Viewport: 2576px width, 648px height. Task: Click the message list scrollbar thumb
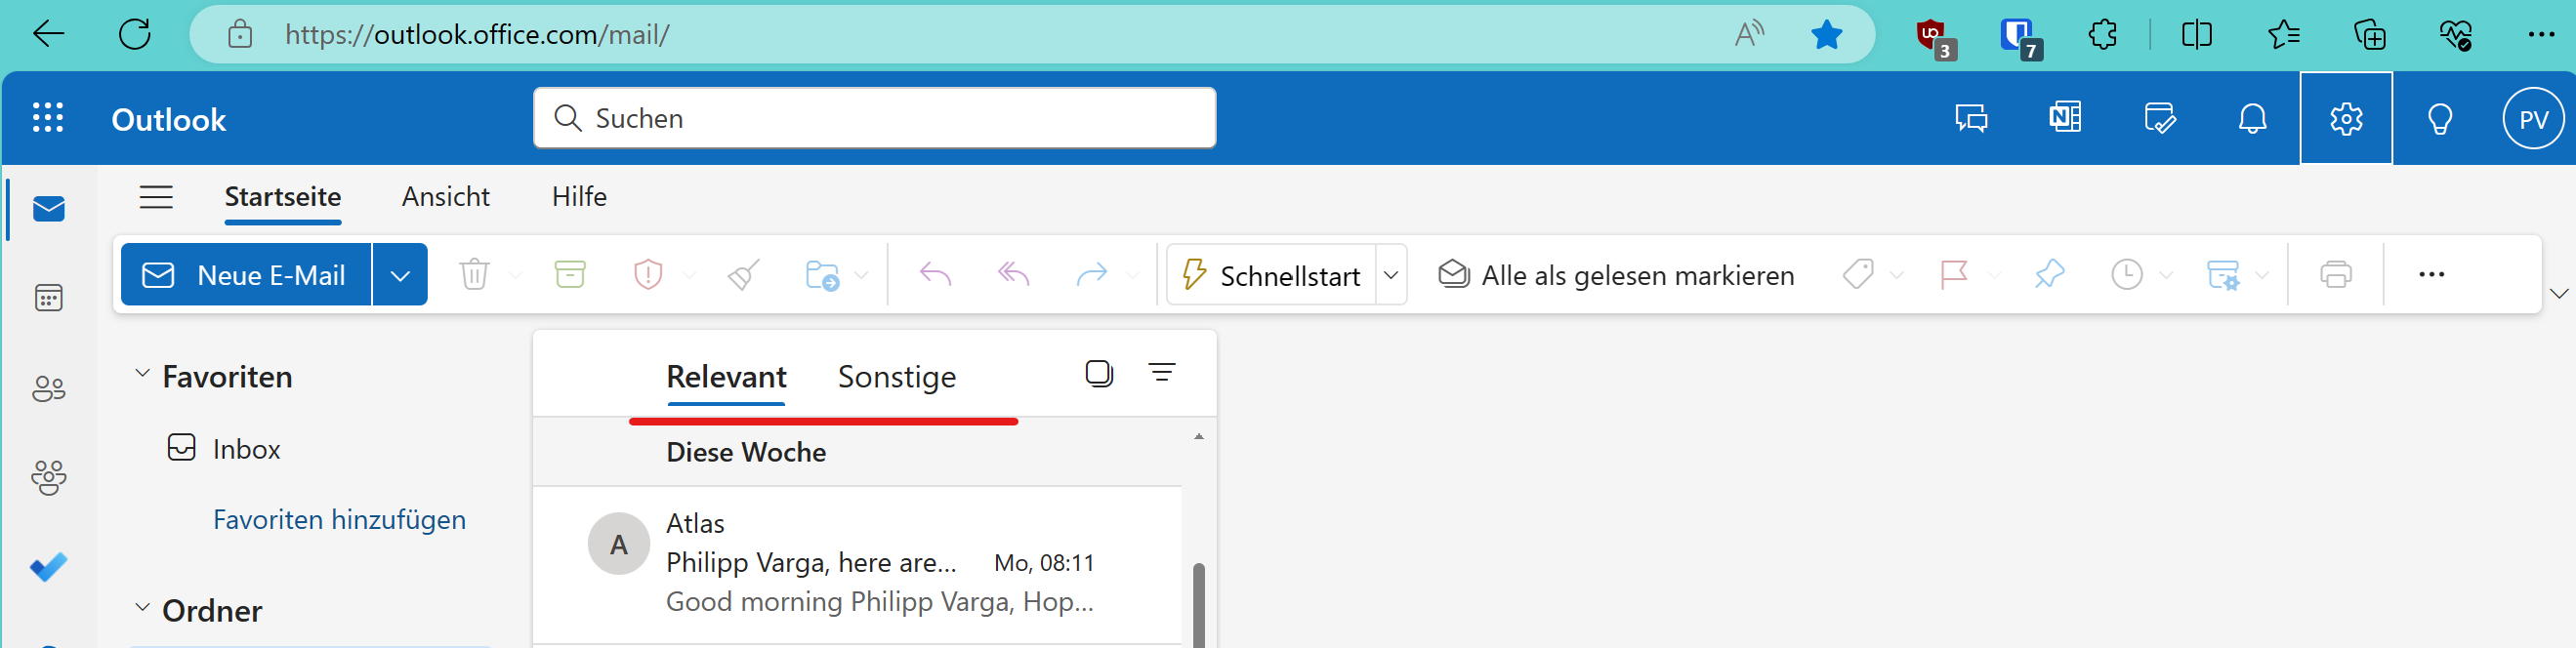[1198, 604]
